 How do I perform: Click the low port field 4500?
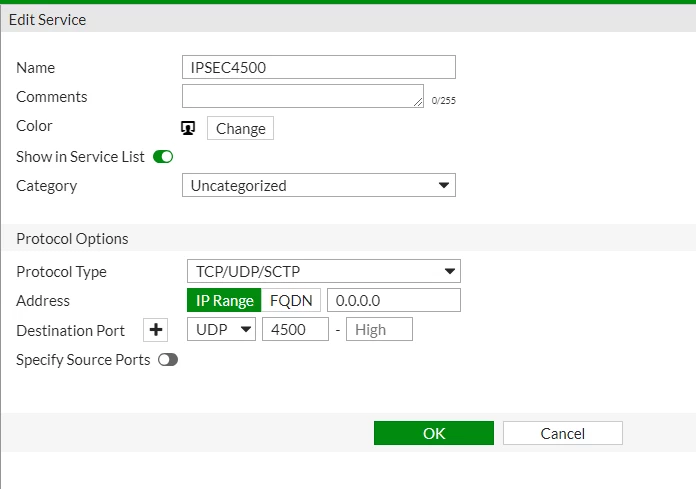point(295,329)
